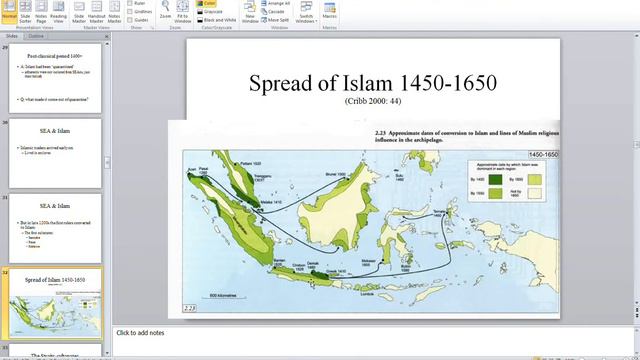640x360 pixels.
Task: Select slide 31 SEA & Islam thumbnail
Action: tap(55, 229)
